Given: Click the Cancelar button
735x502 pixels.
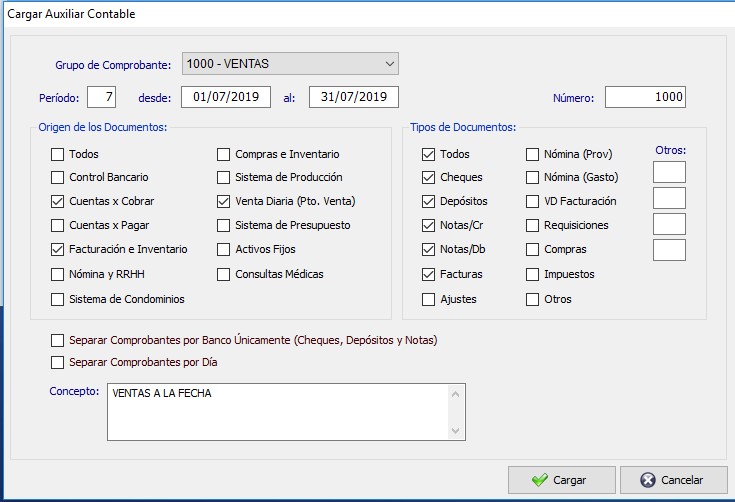Looking at the screenshot, I should pos(674,480).
